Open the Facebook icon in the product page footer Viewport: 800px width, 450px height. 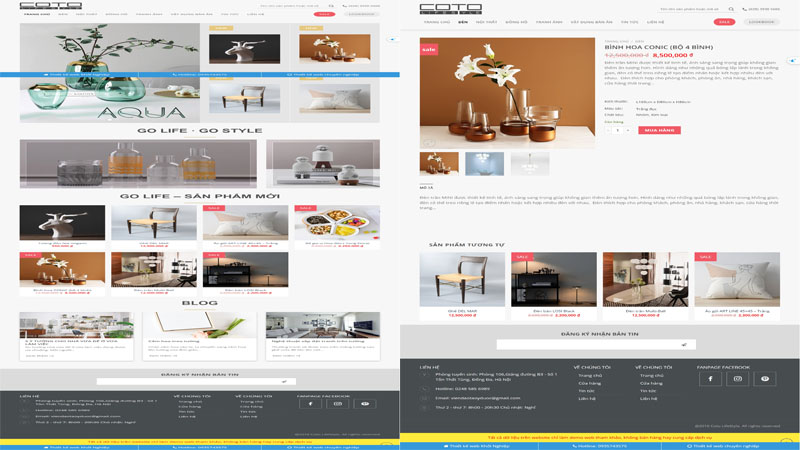click(710, 379)
